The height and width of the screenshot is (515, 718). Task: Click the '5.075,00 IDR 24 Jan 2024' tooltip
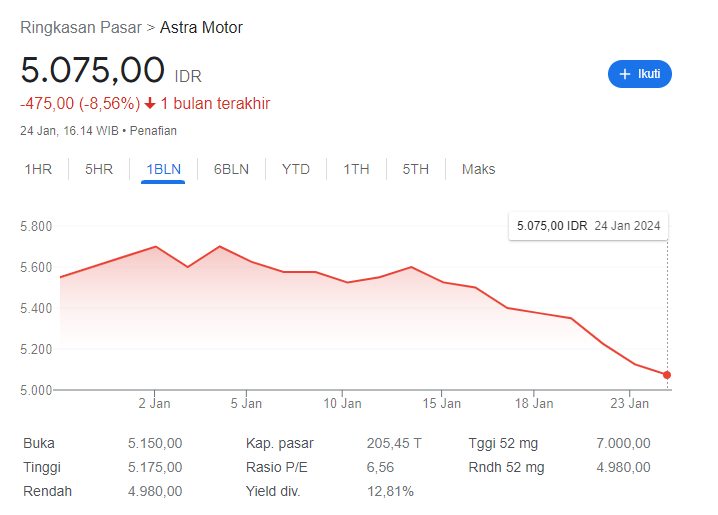pos(588,226)
